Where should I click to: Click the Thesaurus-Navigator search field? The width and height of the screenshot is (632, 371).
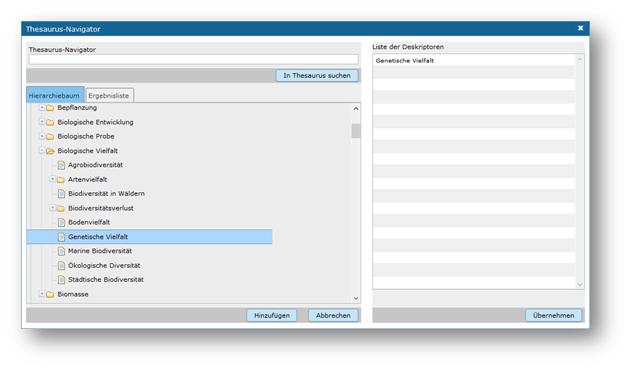(193, 60)
